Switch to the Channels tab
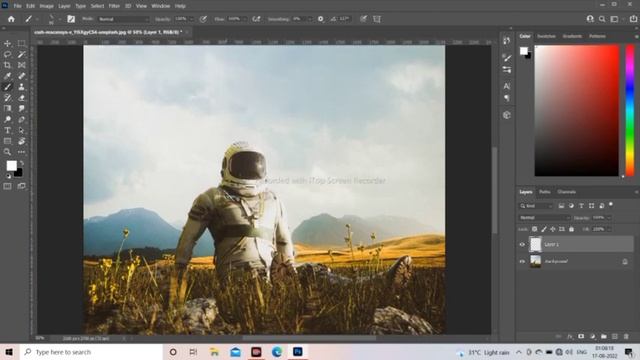 [567, 192]
